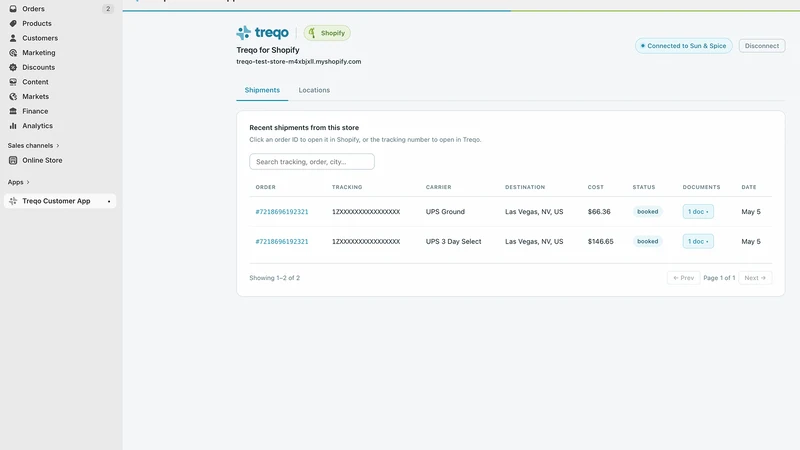Click the Marketing target icon
The image size is (800, 450).
pos(13,53)
